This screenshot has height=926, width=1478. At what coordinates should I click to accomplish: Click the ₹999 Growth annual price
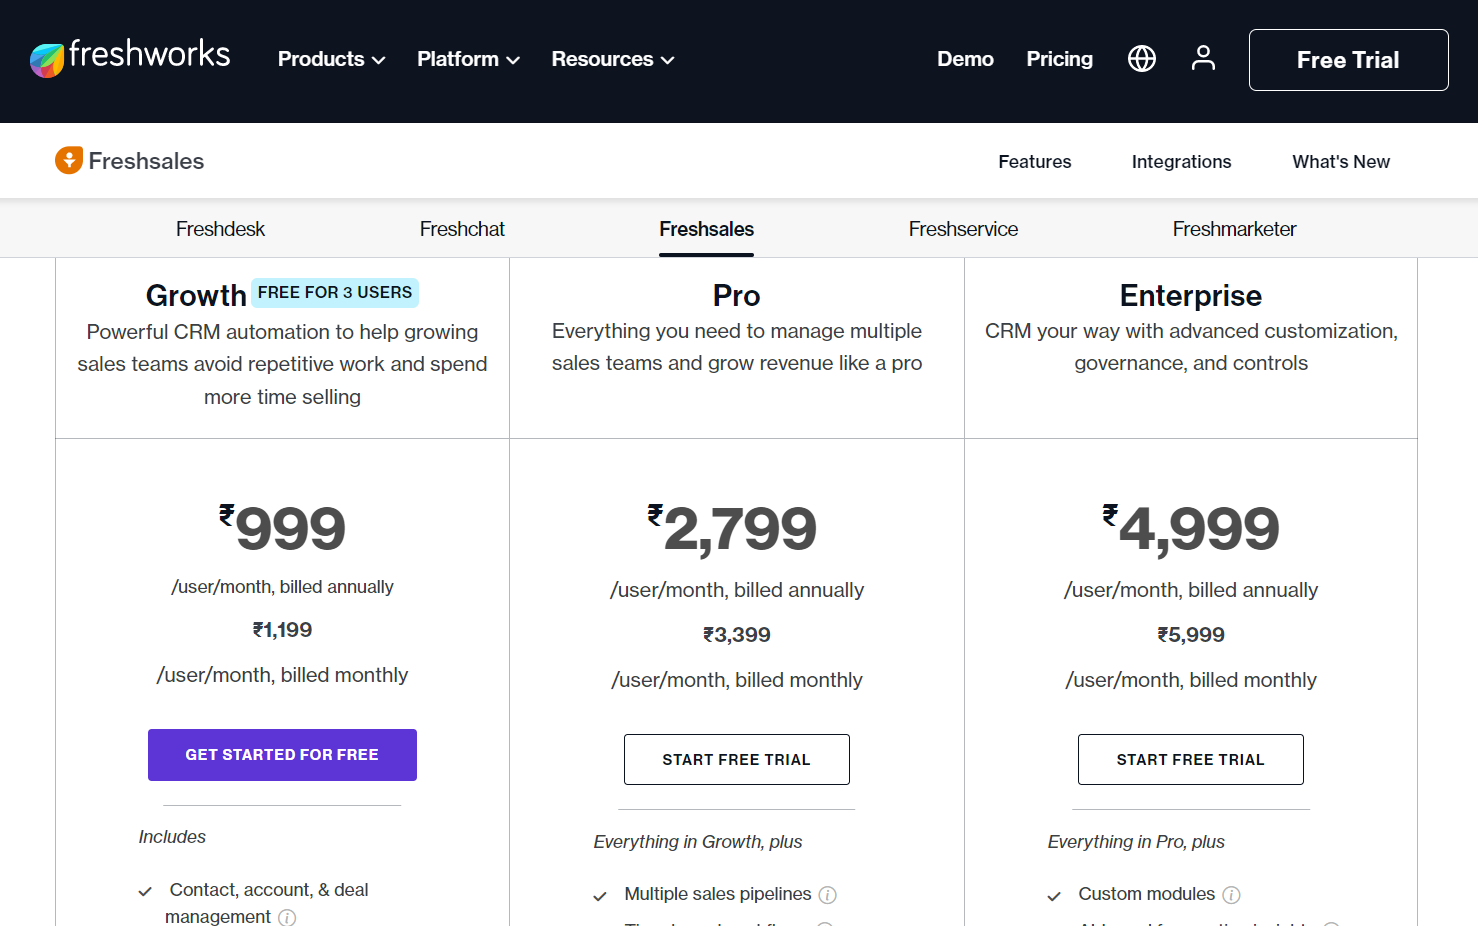point(282,528)
